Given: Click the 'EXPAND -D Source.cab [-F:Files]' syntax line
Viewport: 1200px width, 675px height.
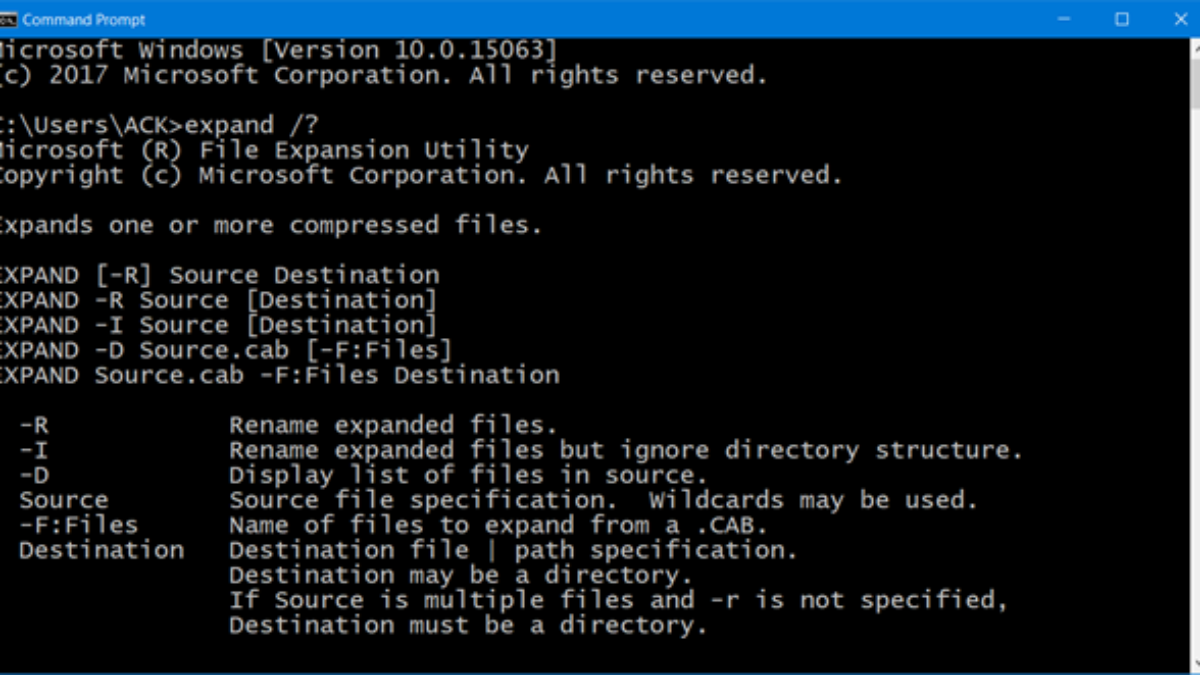Looking at the screenshot, I should point(226,350).
